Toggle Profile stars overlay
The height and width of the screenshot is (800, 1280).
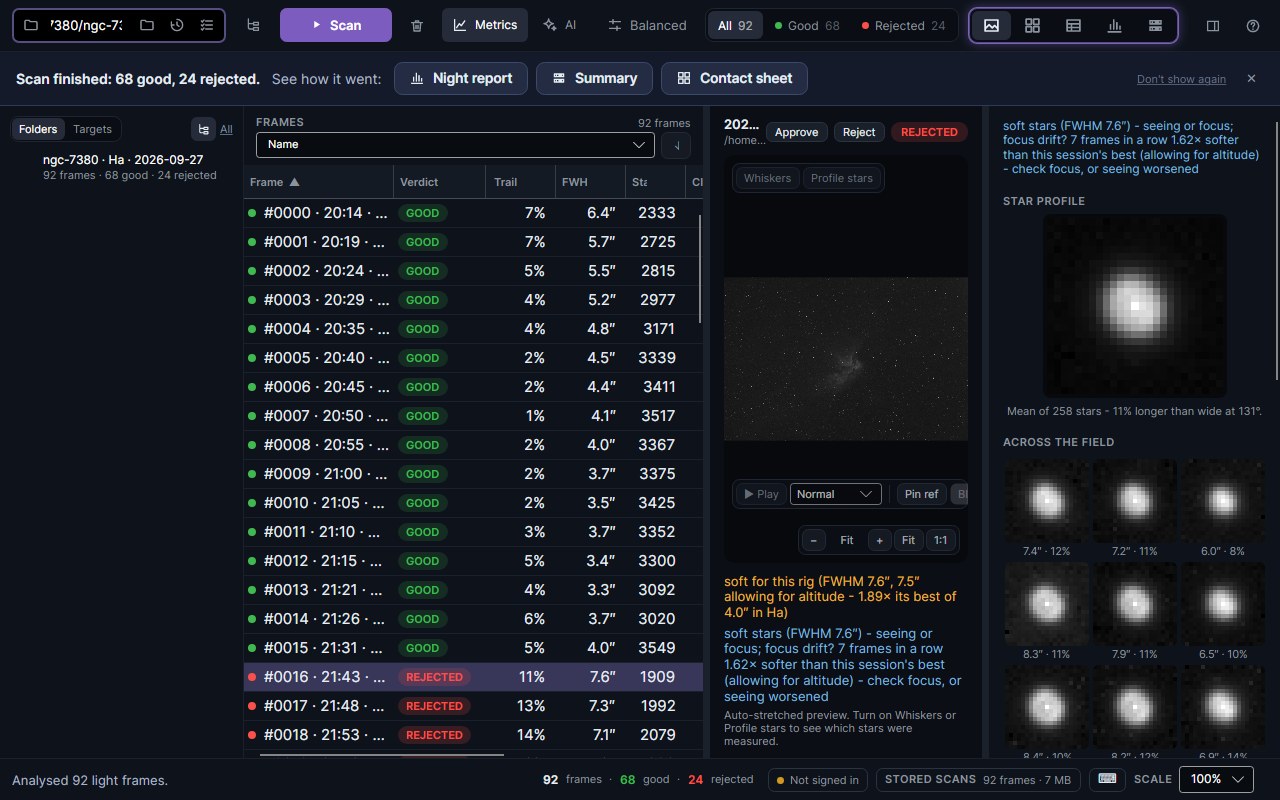point(841,178)
